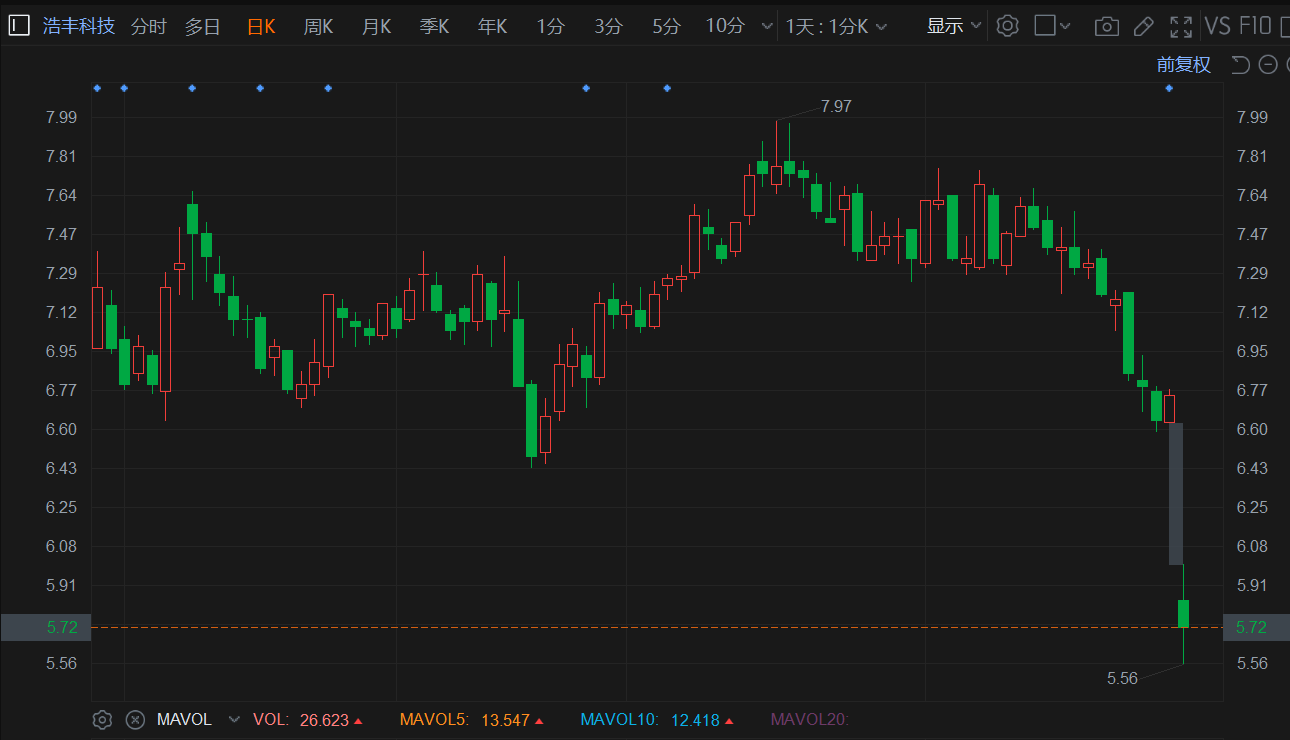The height and width of the screenshot is (740, 1290).
Task: Zoom out chart with minus circle icon
Action: tap(1268, 65)
